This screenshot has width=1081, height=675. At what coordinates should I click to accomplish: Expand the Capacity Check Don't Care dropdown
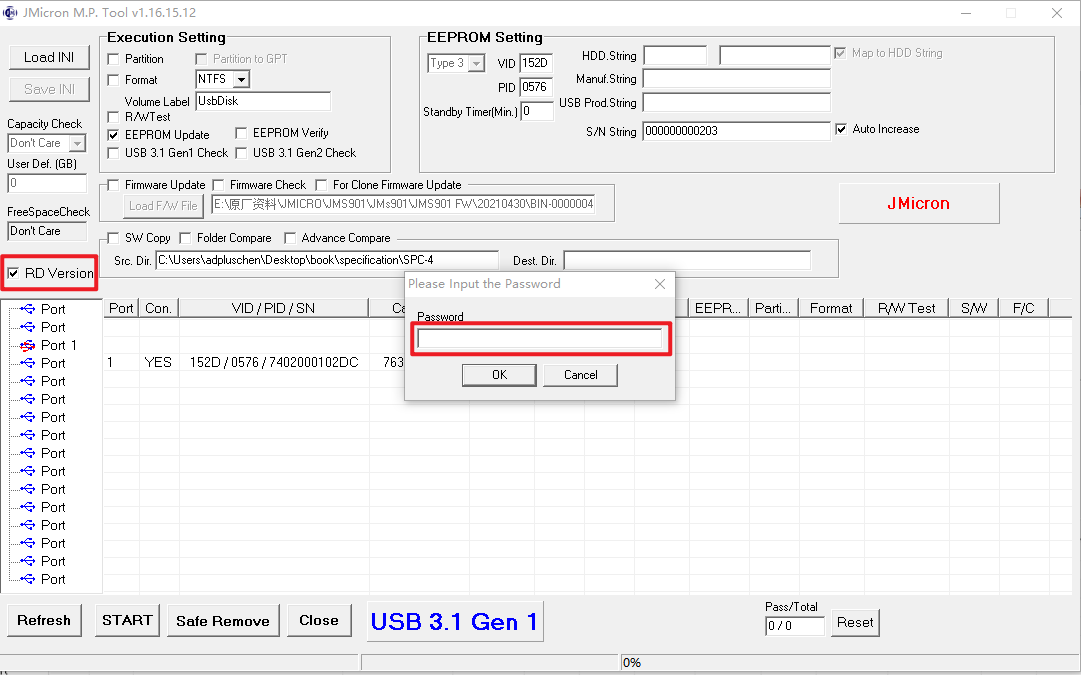point(78,143)
